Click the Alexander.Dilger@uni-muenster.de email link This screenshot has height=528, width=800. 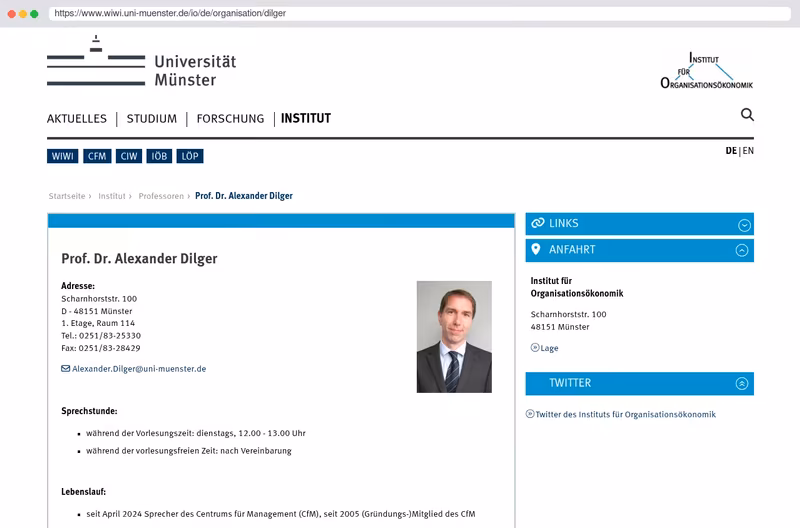pyautogui.click(x=139, y=369)
